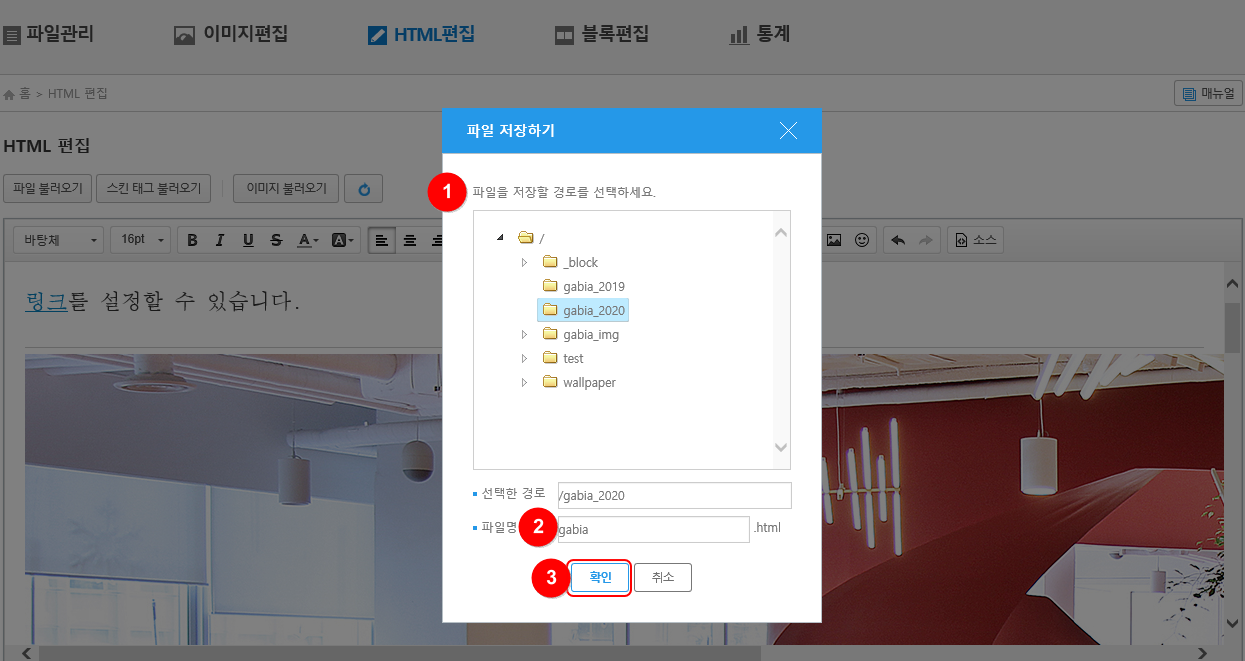Viewport: 1245px width, 661px height.
Task: Go to the 블록편집 tab
Action: click(x=602, y=35)
